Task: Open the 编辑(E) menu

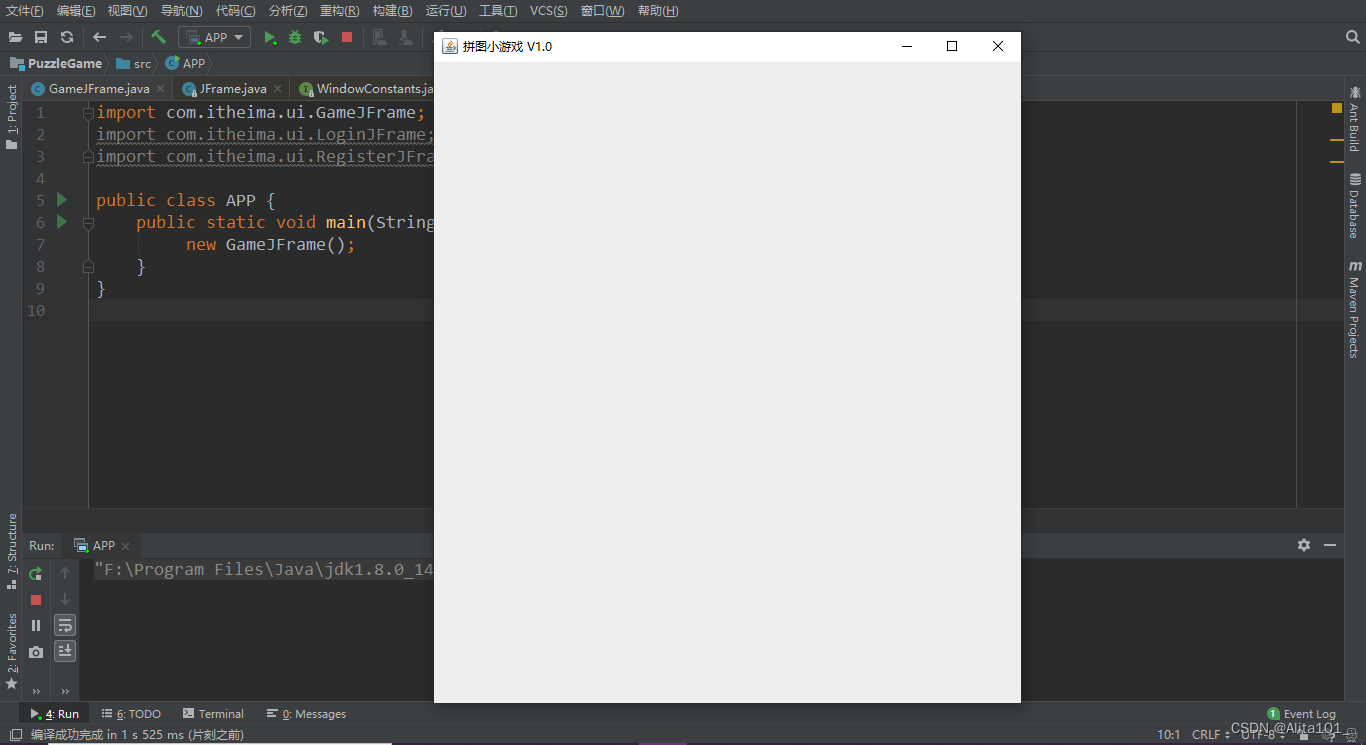Action: [x=76, y=11]
